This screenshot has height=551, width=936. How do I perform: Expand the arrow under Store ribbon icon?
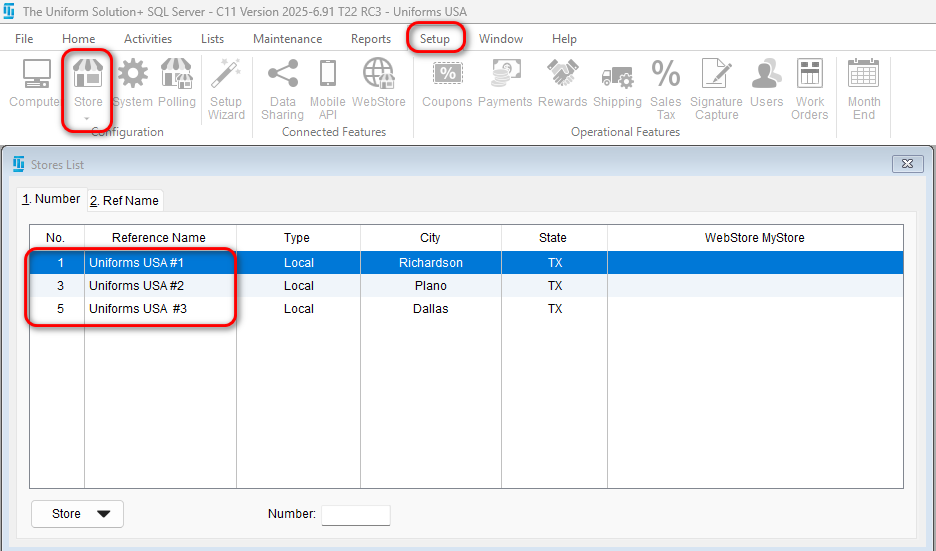[x=88, y=119]
